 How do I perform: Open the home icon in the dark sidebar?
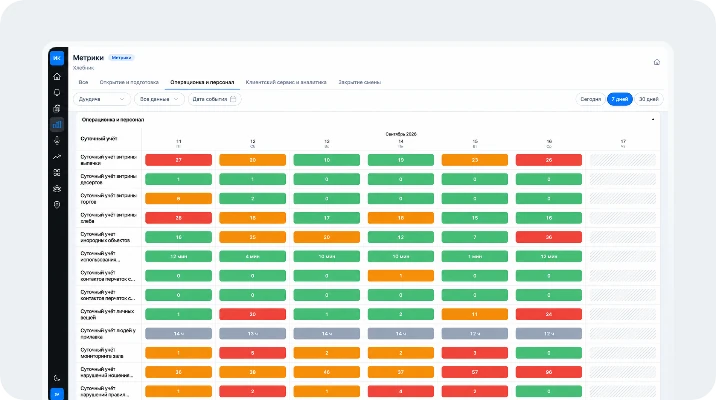pyautogui.click(x=57, y=76)
